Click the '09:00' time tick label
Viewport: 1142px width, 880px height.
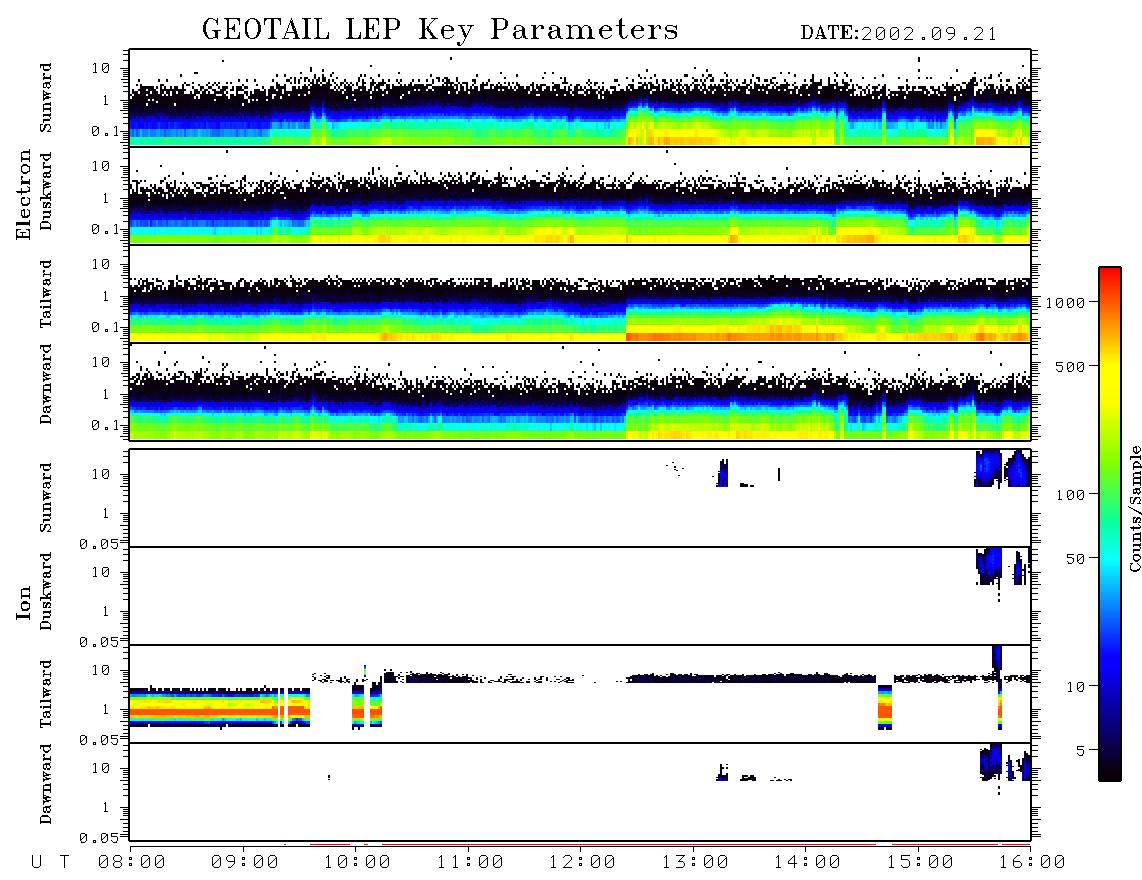click(244, 863)
